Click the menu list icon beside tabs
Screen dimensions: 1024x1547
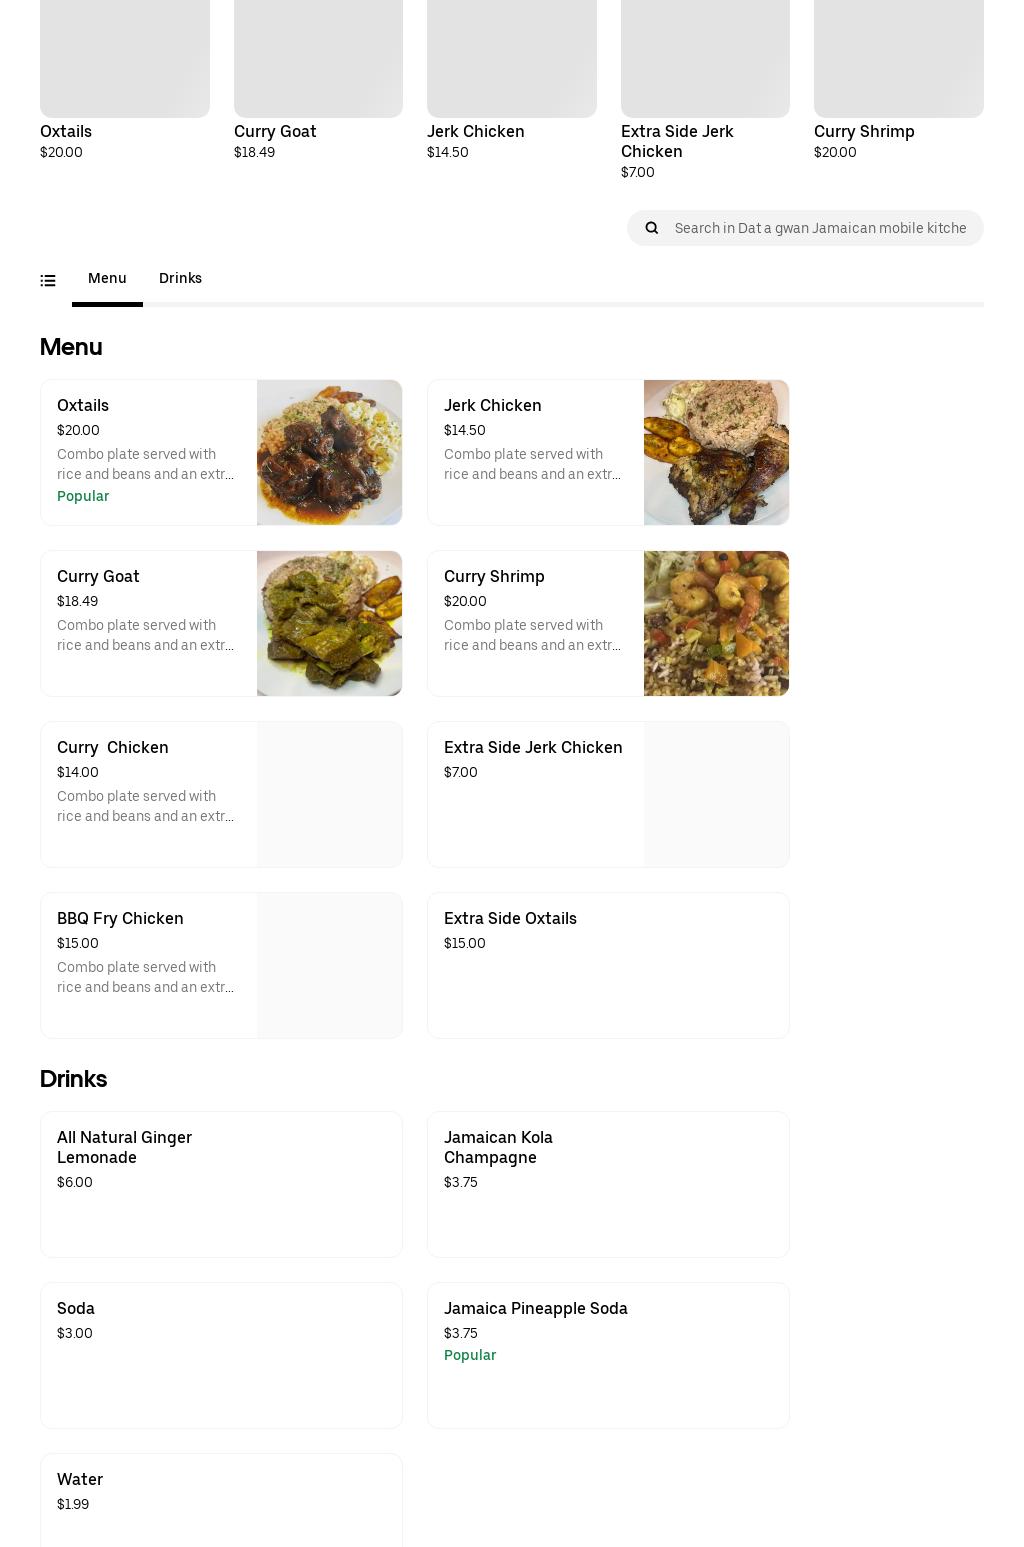coord(48,281)
